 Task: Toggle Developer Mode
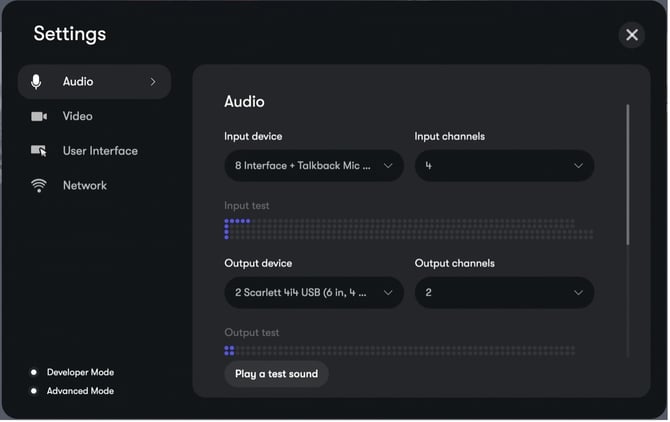[33, 372]
